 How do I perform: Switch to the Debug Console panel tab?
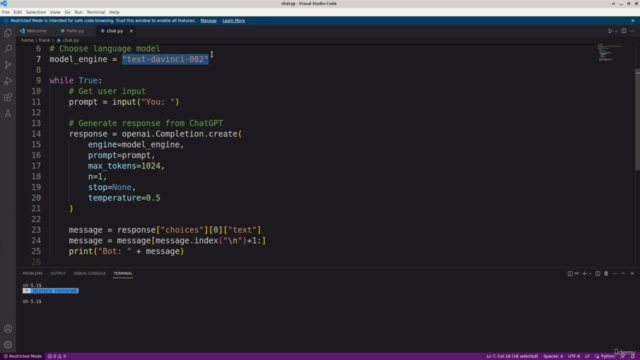click(89, 273)
